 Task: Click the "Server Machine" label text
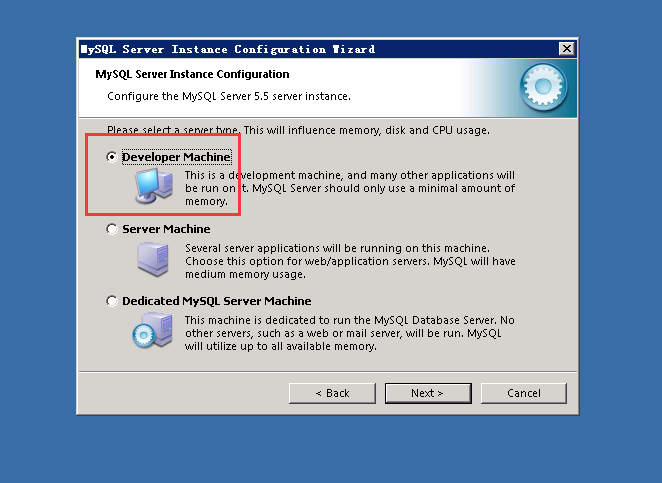pyautogui.click(x=166, y=229)
